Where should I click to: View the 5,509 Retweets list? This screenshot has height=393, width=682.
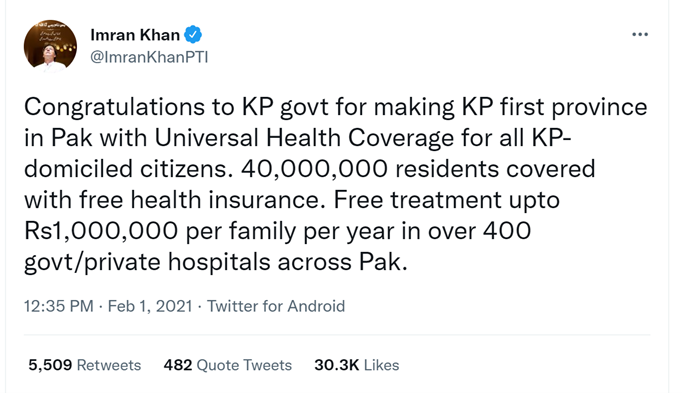point(85,365)
